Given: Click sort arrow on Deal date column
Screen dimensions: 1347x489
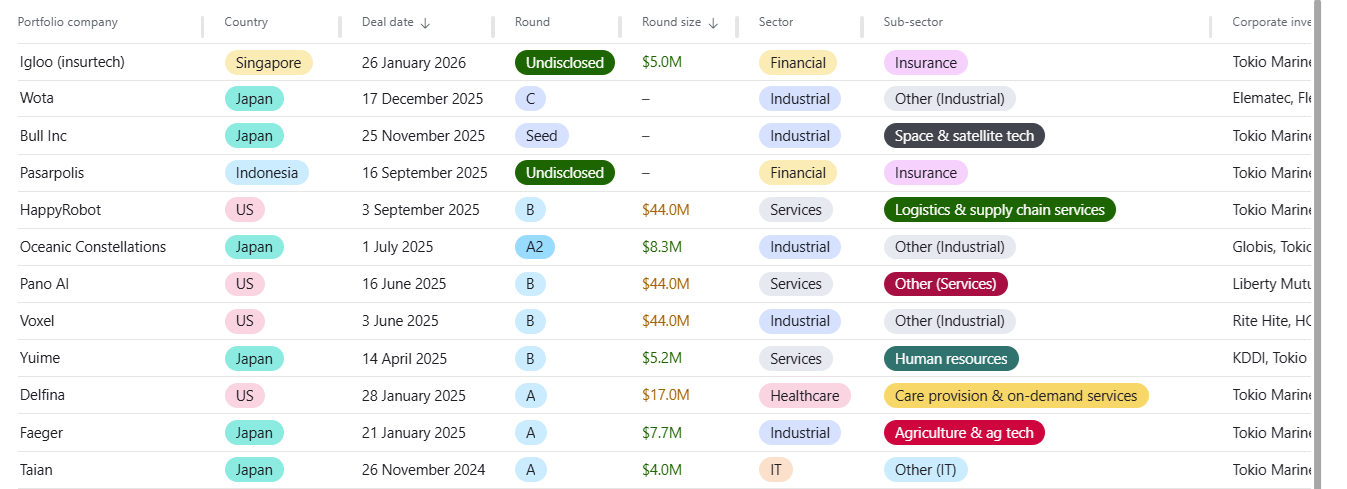Looking at the screenshot, I should [x=425, y=23].
